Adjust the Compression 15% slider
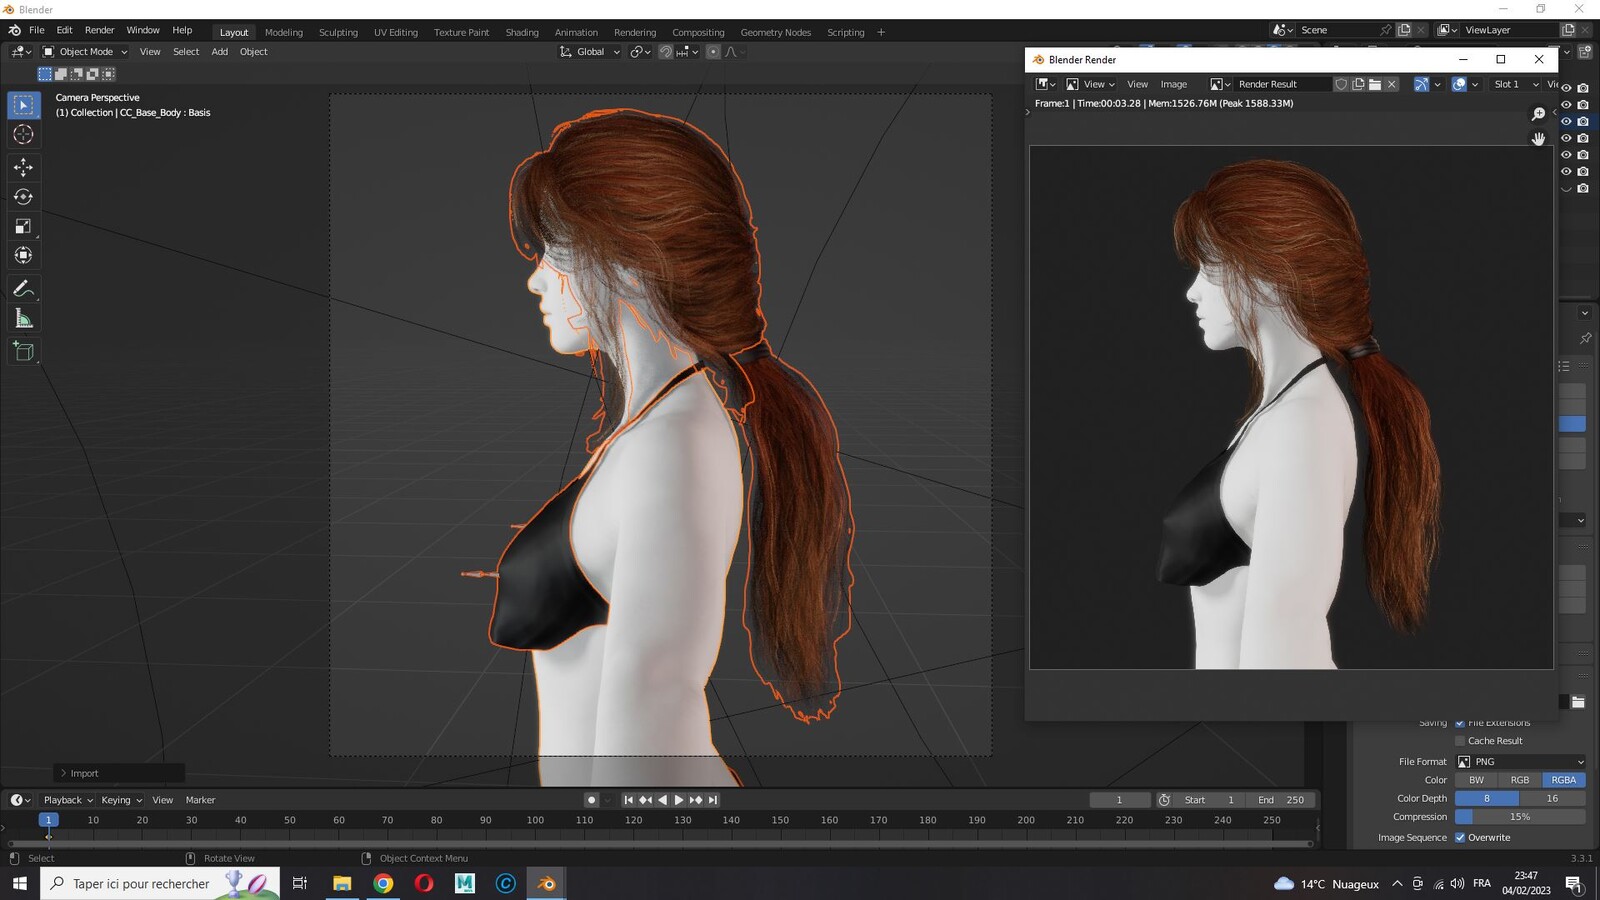Screen dimensions: 1600x900 [x=1520, y=817]
